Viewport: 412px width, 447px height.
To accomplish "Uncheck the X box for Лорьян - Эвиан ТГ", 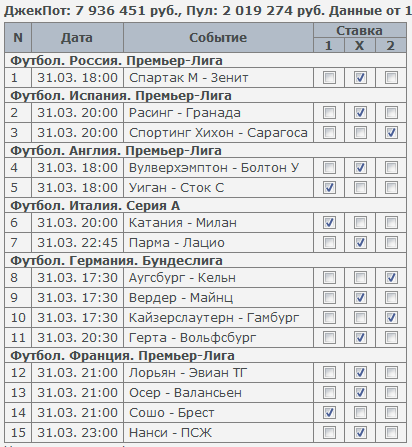I will coord(360,373).
